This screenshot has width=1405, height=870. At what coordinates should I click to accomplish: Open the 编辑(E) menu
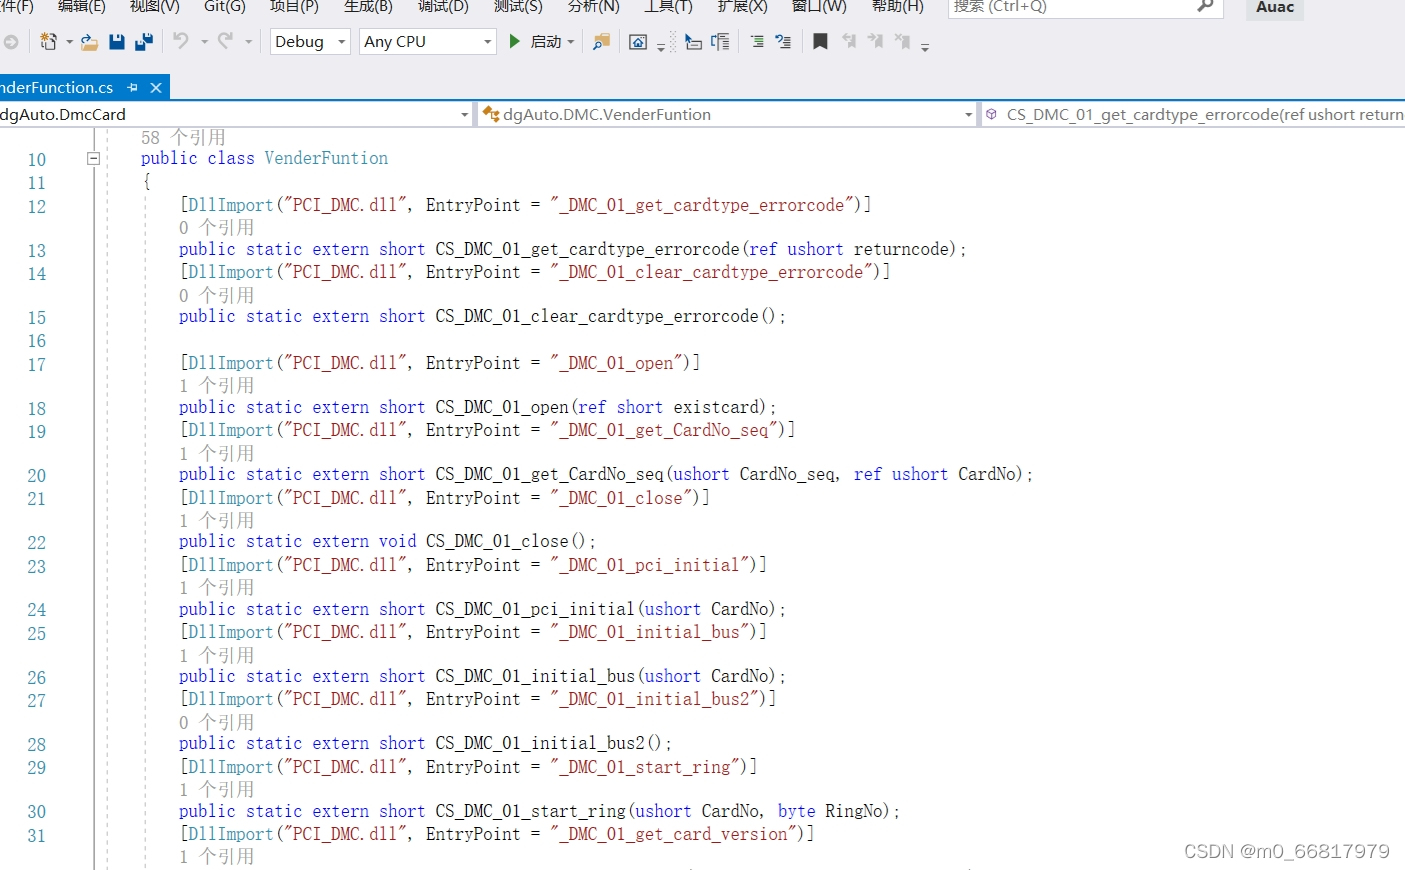pyautogui.click(x=81, y=6)
